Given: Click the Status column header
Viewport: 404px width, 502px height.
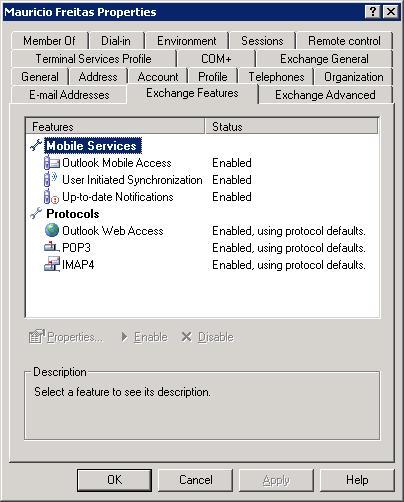Looking at the screenshot, I should 292,127.
